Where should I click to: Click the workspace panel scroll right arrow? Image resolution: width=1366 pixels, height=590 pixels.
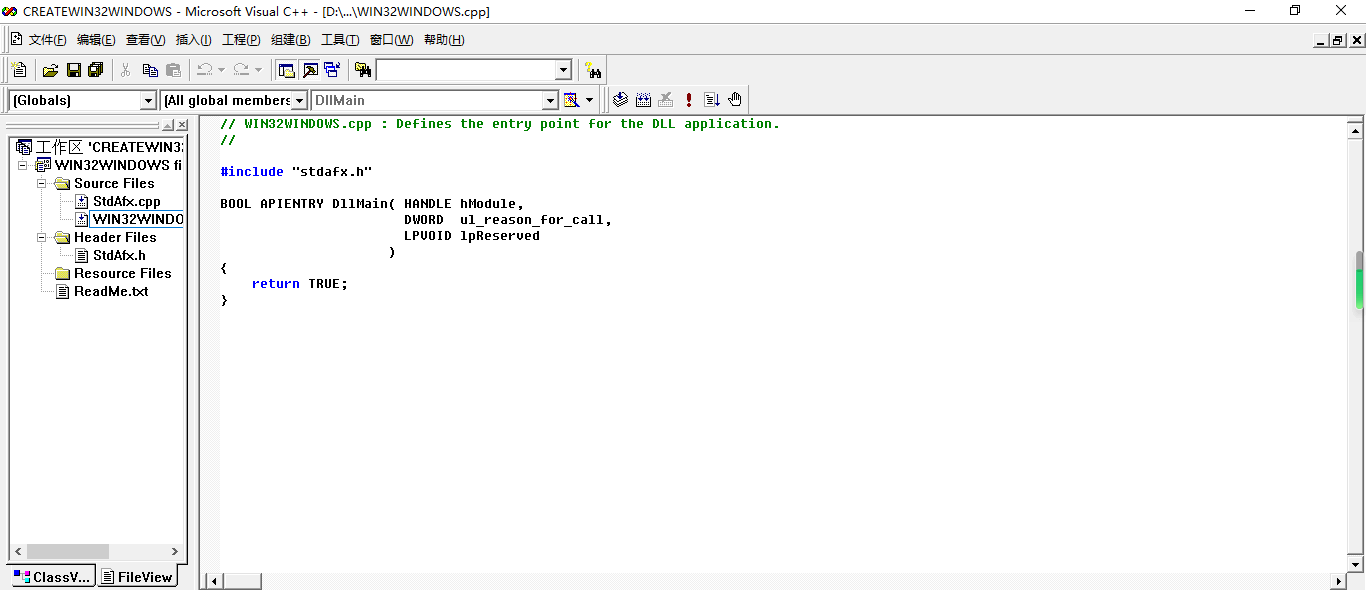point(175,551)
